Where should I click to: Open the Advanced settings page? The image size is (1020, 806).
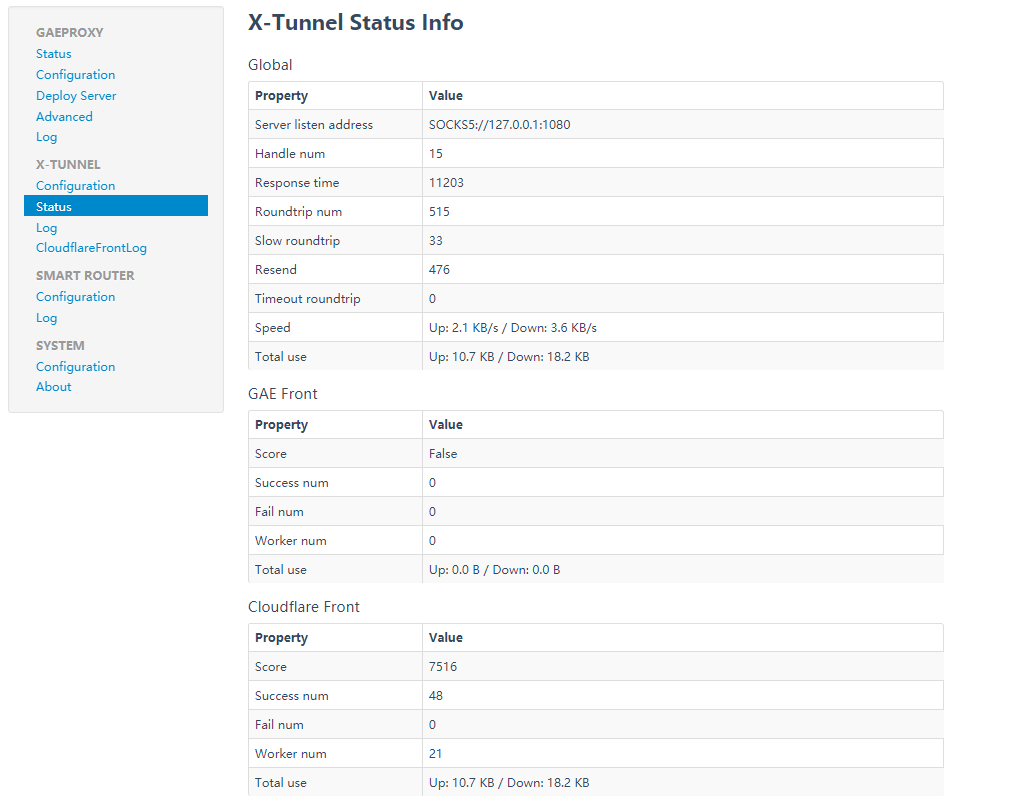click(x=64, y=116)
